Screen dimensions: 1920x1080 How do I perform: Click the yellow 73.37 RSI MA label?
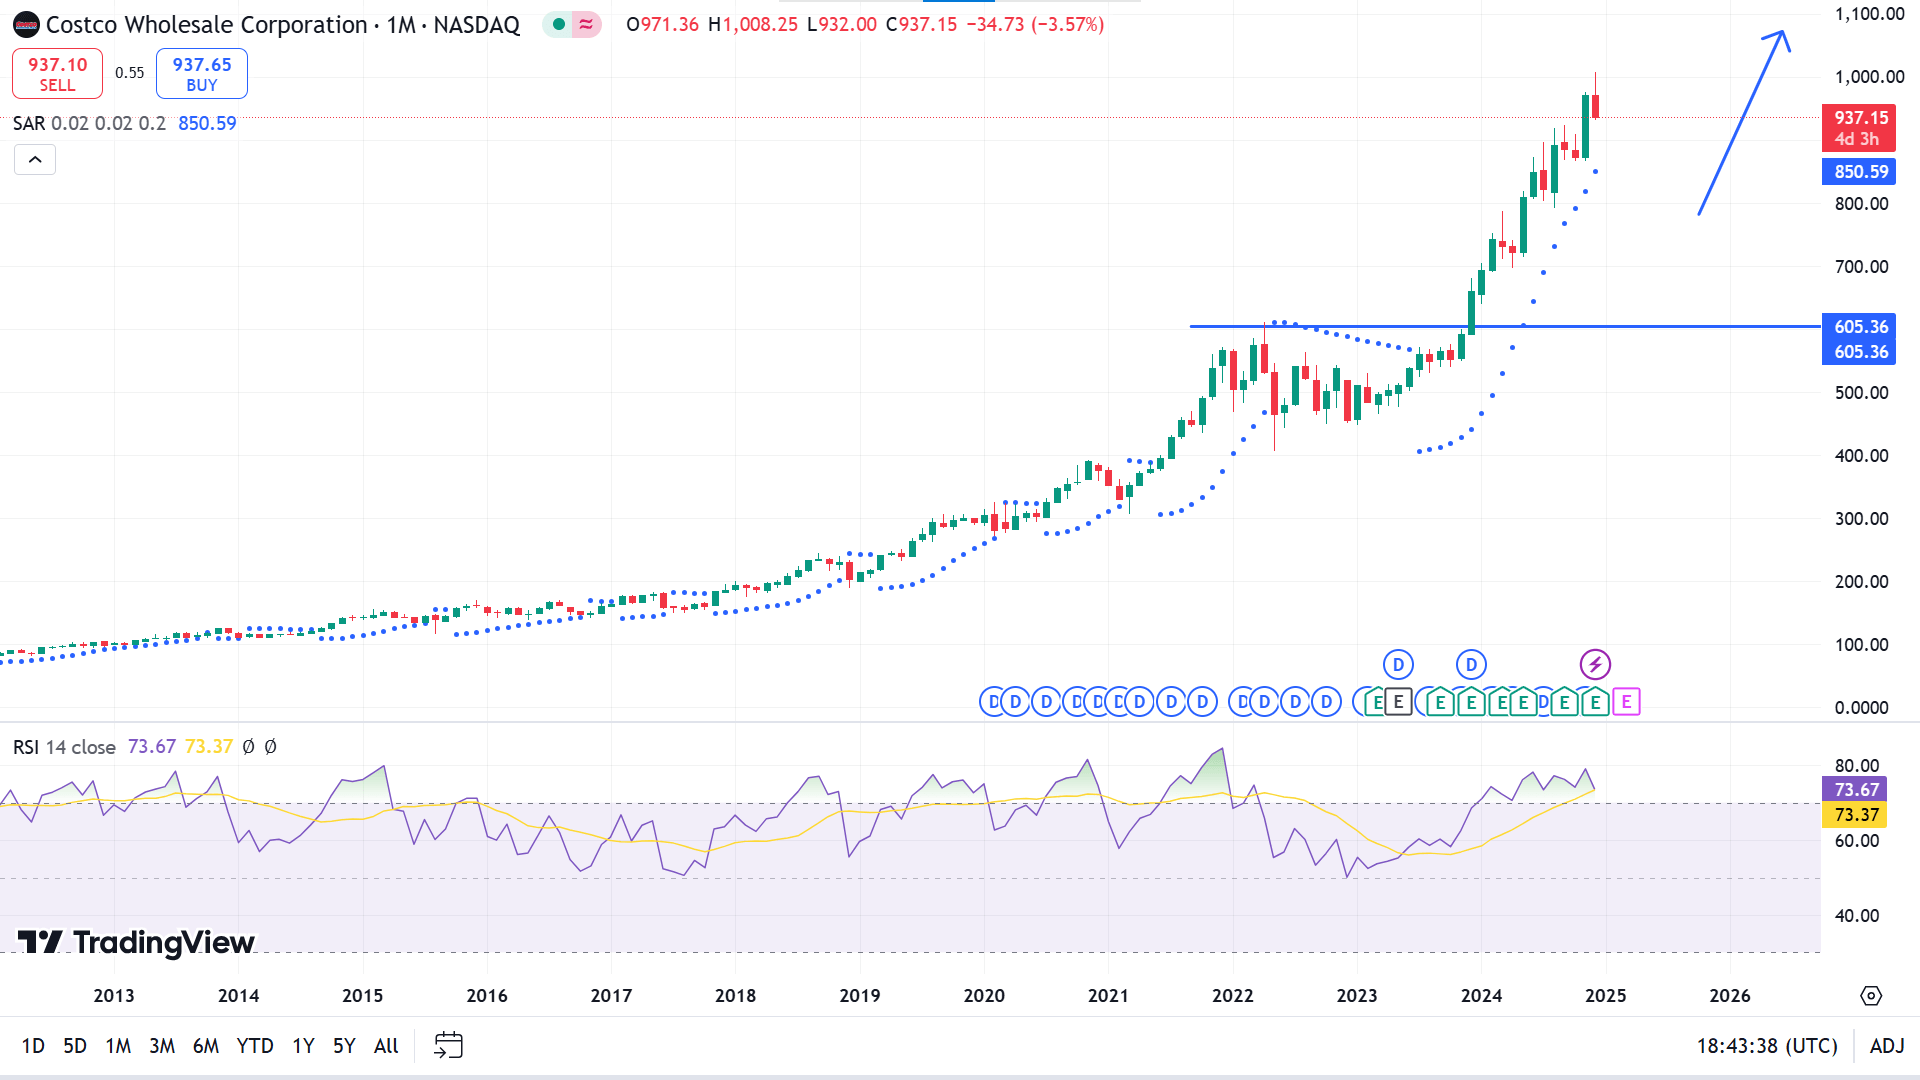pyautogui.click(x=1855, y=815)
